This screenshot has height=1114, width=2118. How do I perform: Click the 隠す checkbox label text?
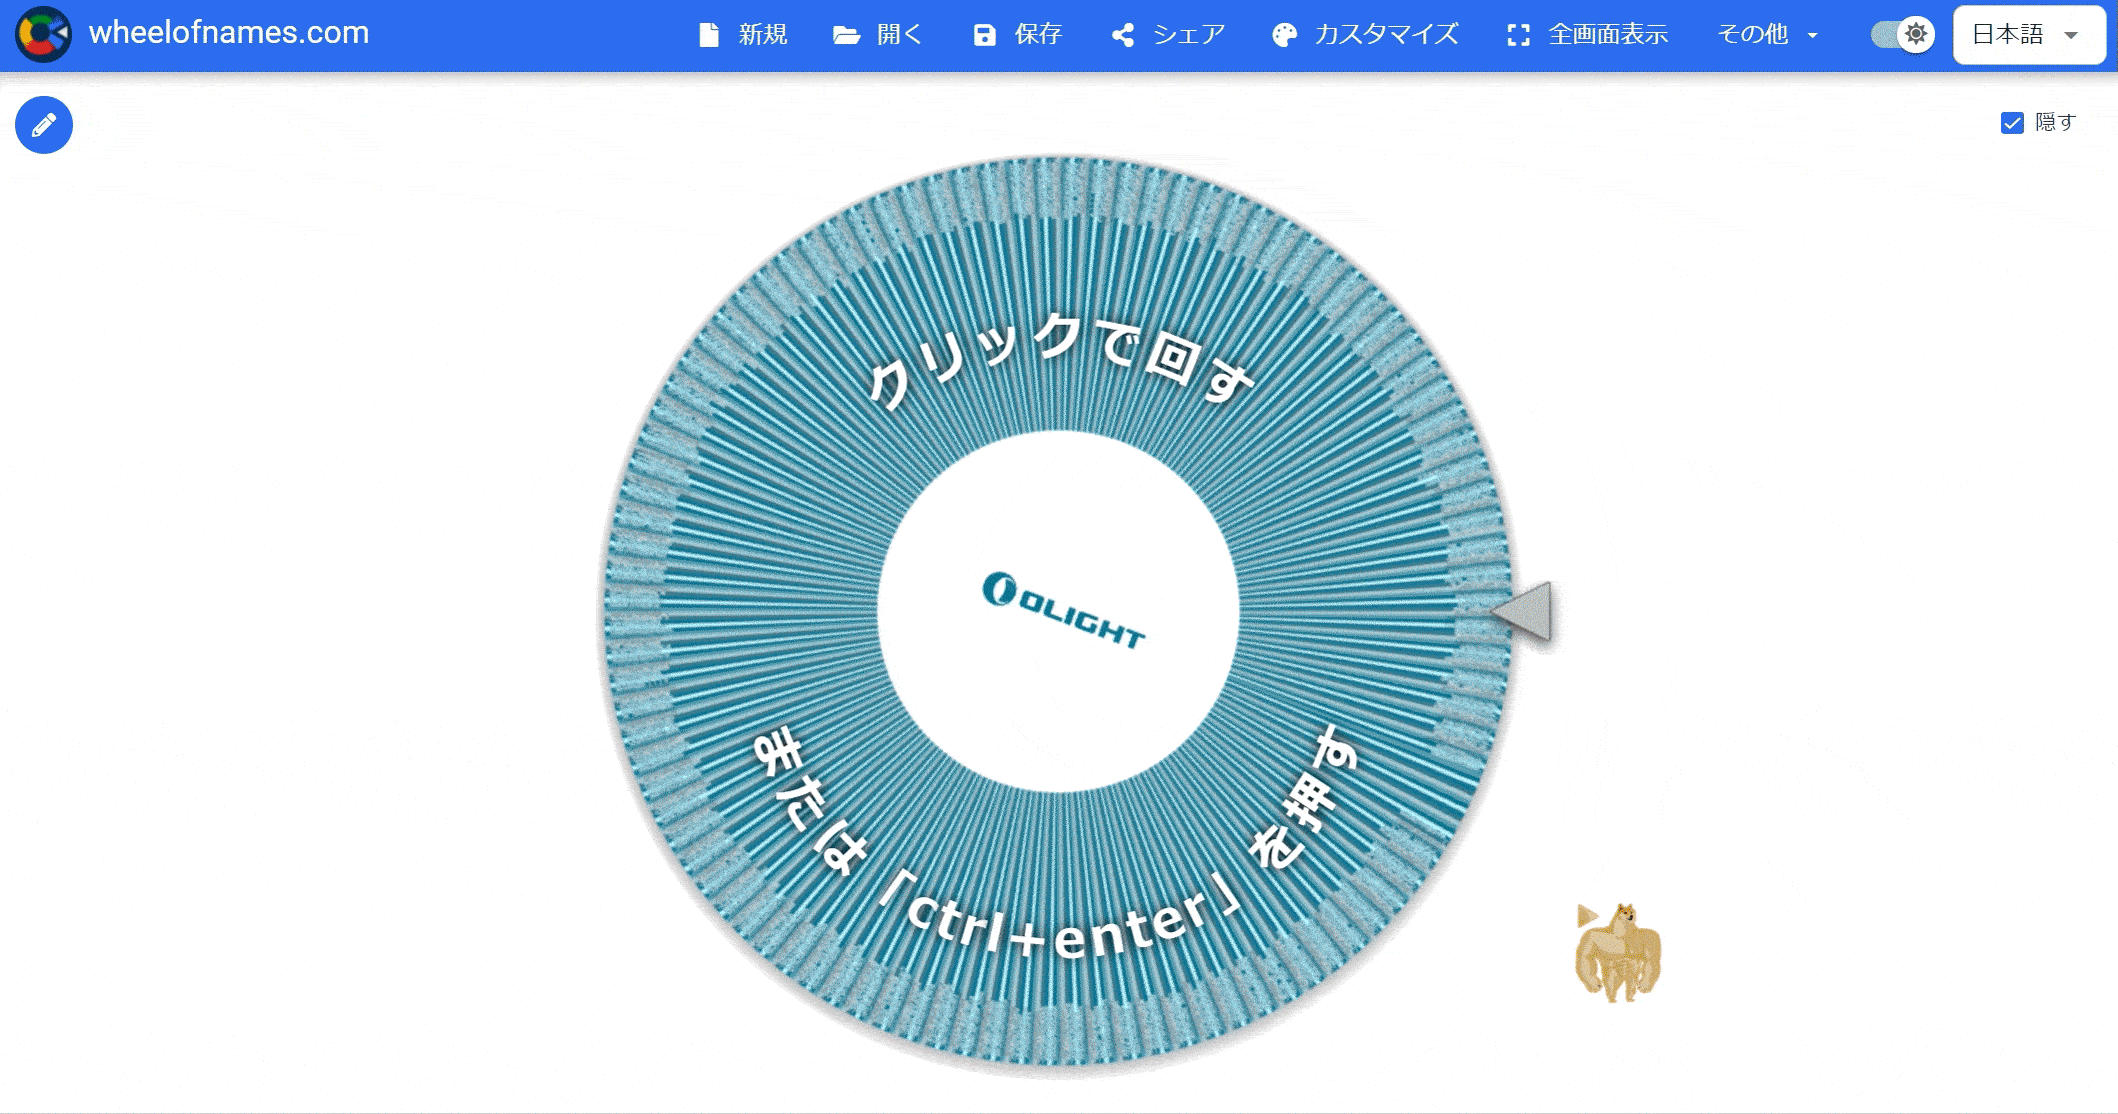2056,122
